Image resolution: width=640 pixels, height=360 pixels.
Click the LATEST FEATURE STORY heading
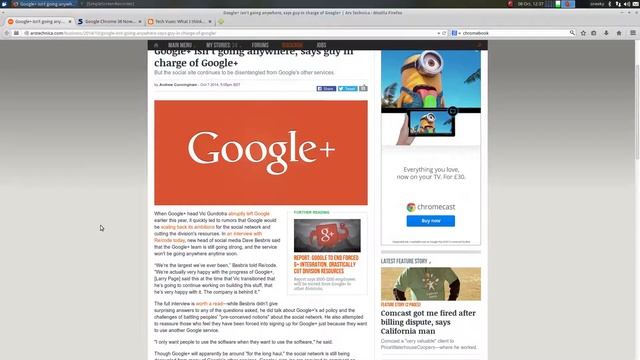click(404, 261)
